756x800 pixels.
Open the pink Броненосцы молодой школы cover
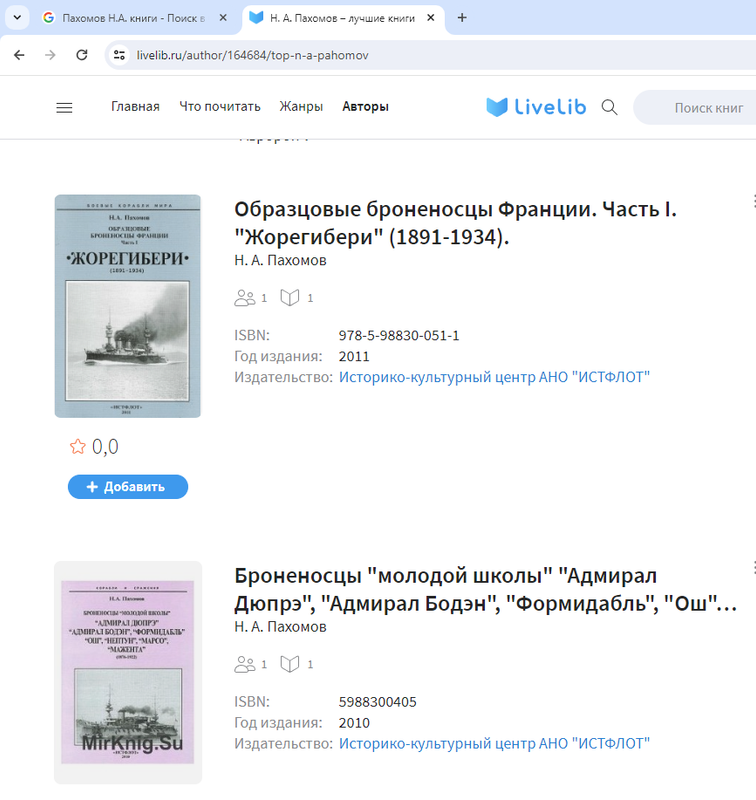point(128,672)
